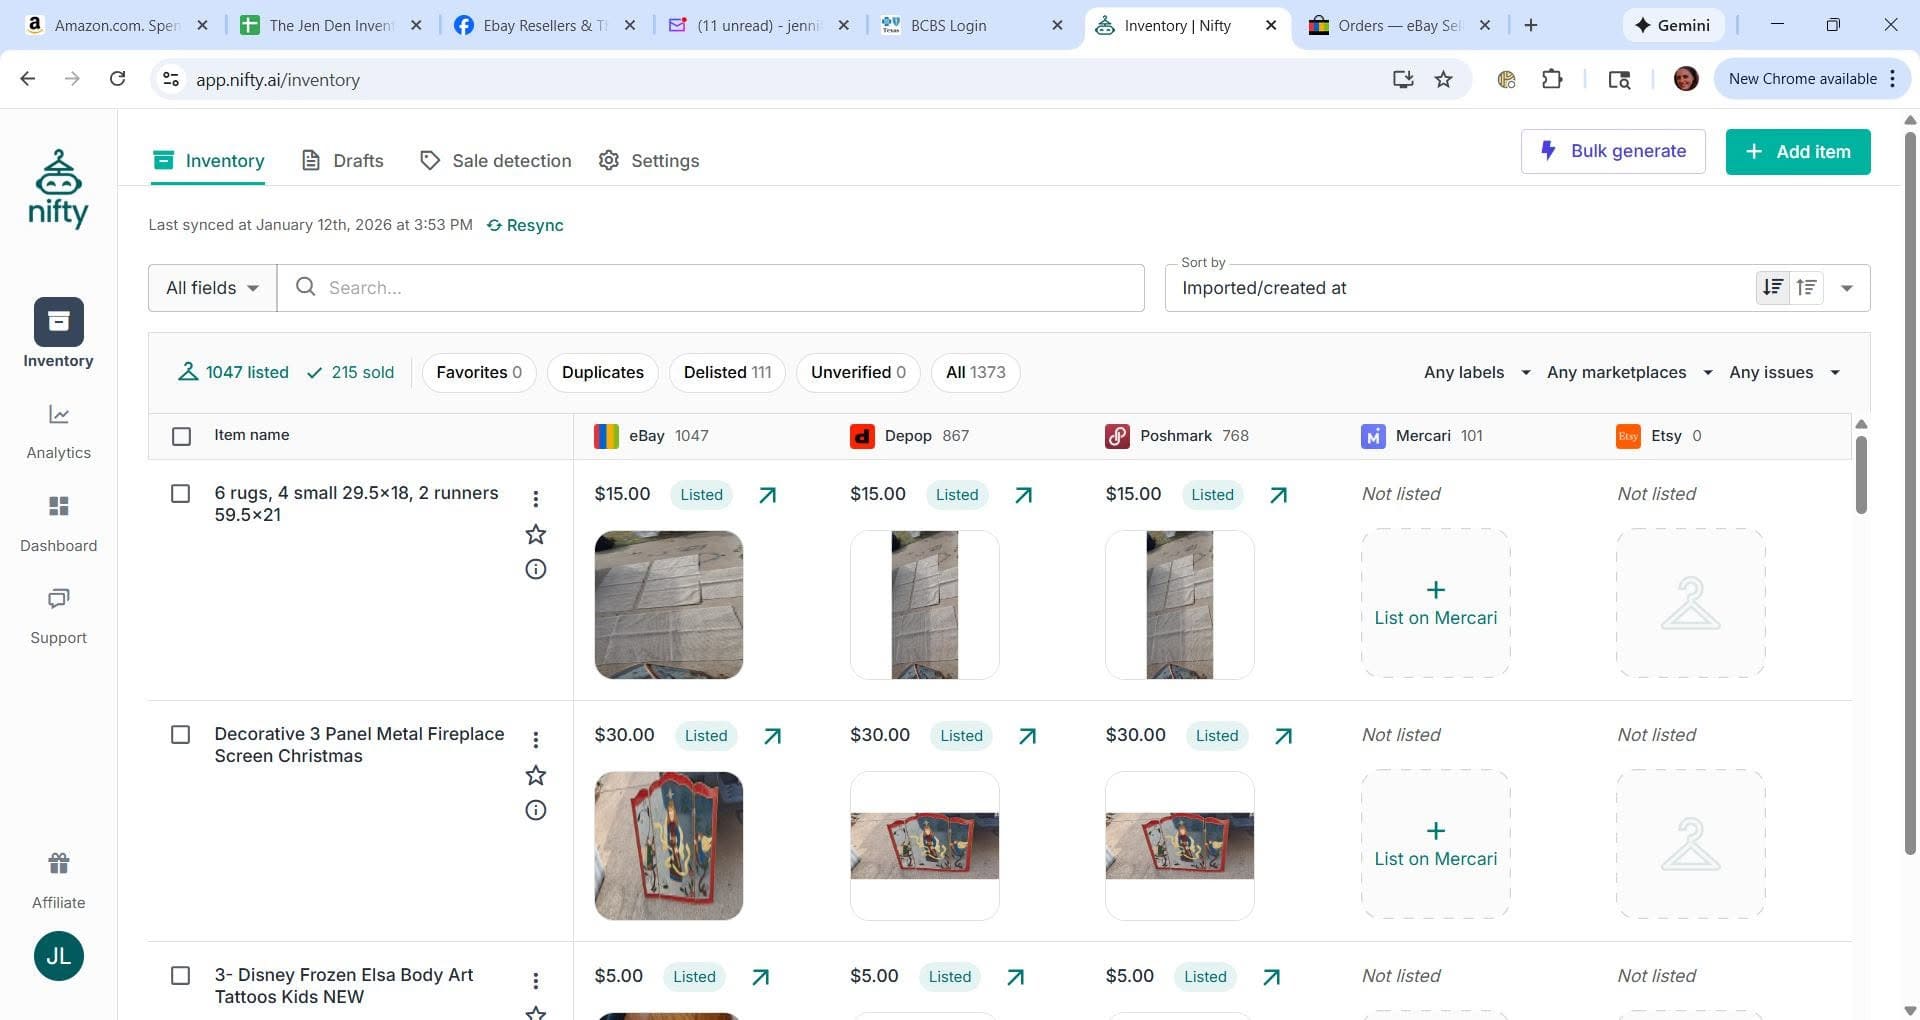Sort in descending order
The width and height of the screenshot is (1920, 1020).
pos(1773,288)
